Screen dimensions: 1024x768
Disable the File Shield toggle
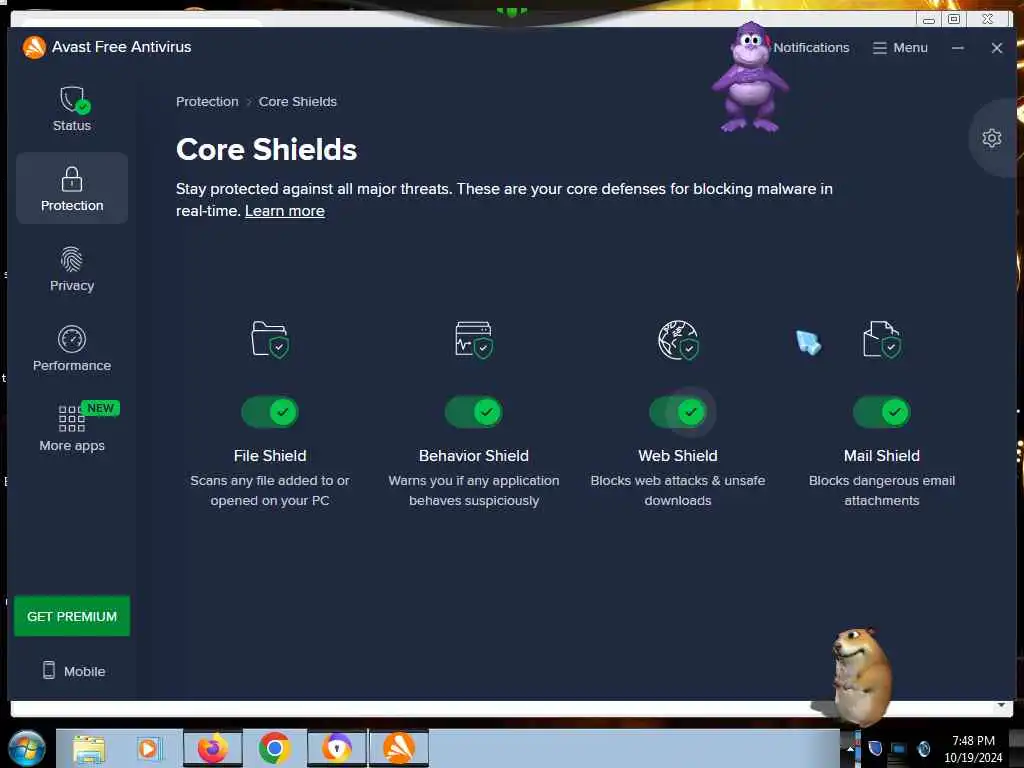click(x=270, y=412)
